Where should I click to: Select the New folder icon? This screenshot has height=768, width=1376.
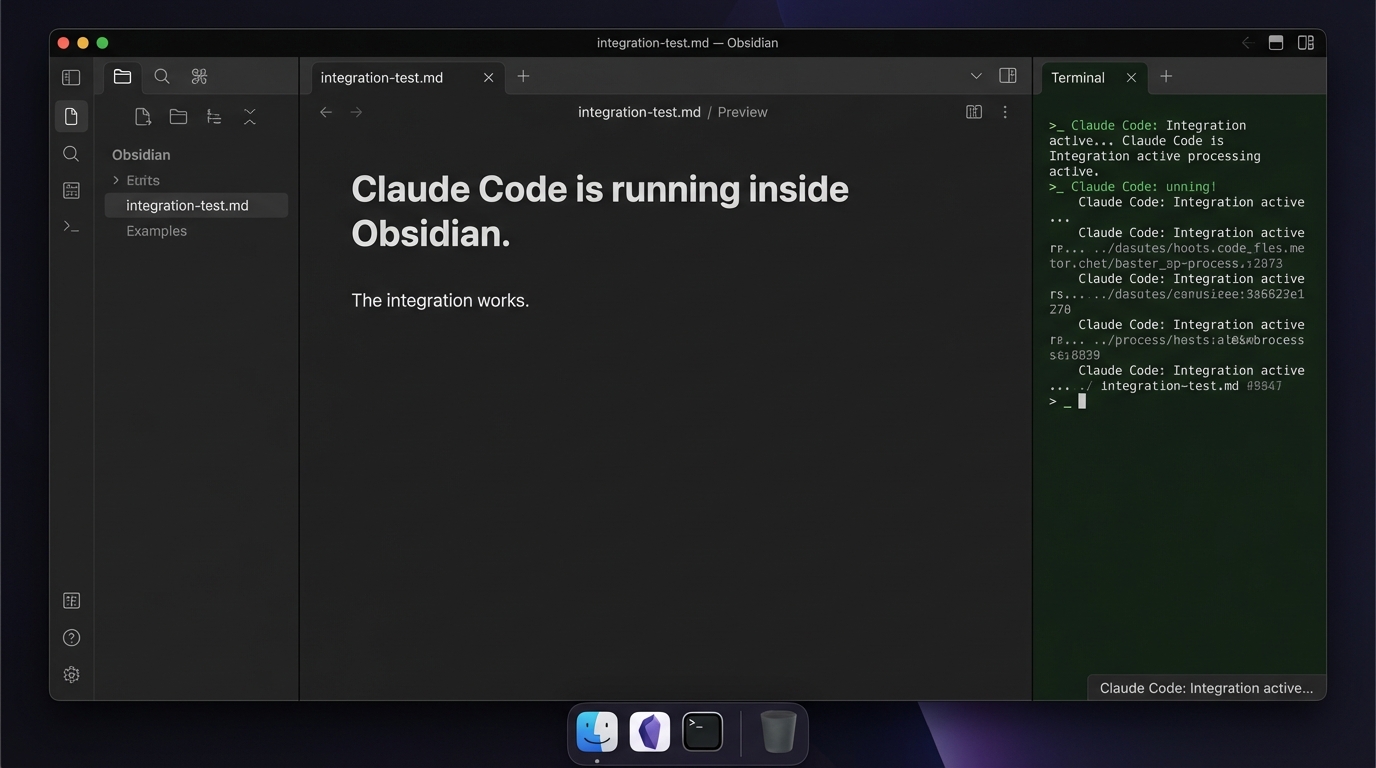tap(178, 116)
